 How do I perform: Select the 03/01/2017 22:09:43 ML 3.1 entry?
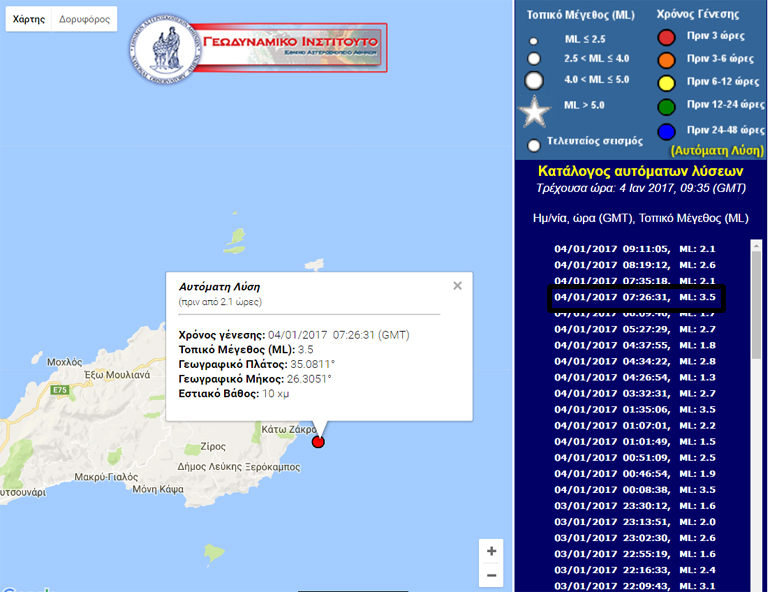(636, 586)
